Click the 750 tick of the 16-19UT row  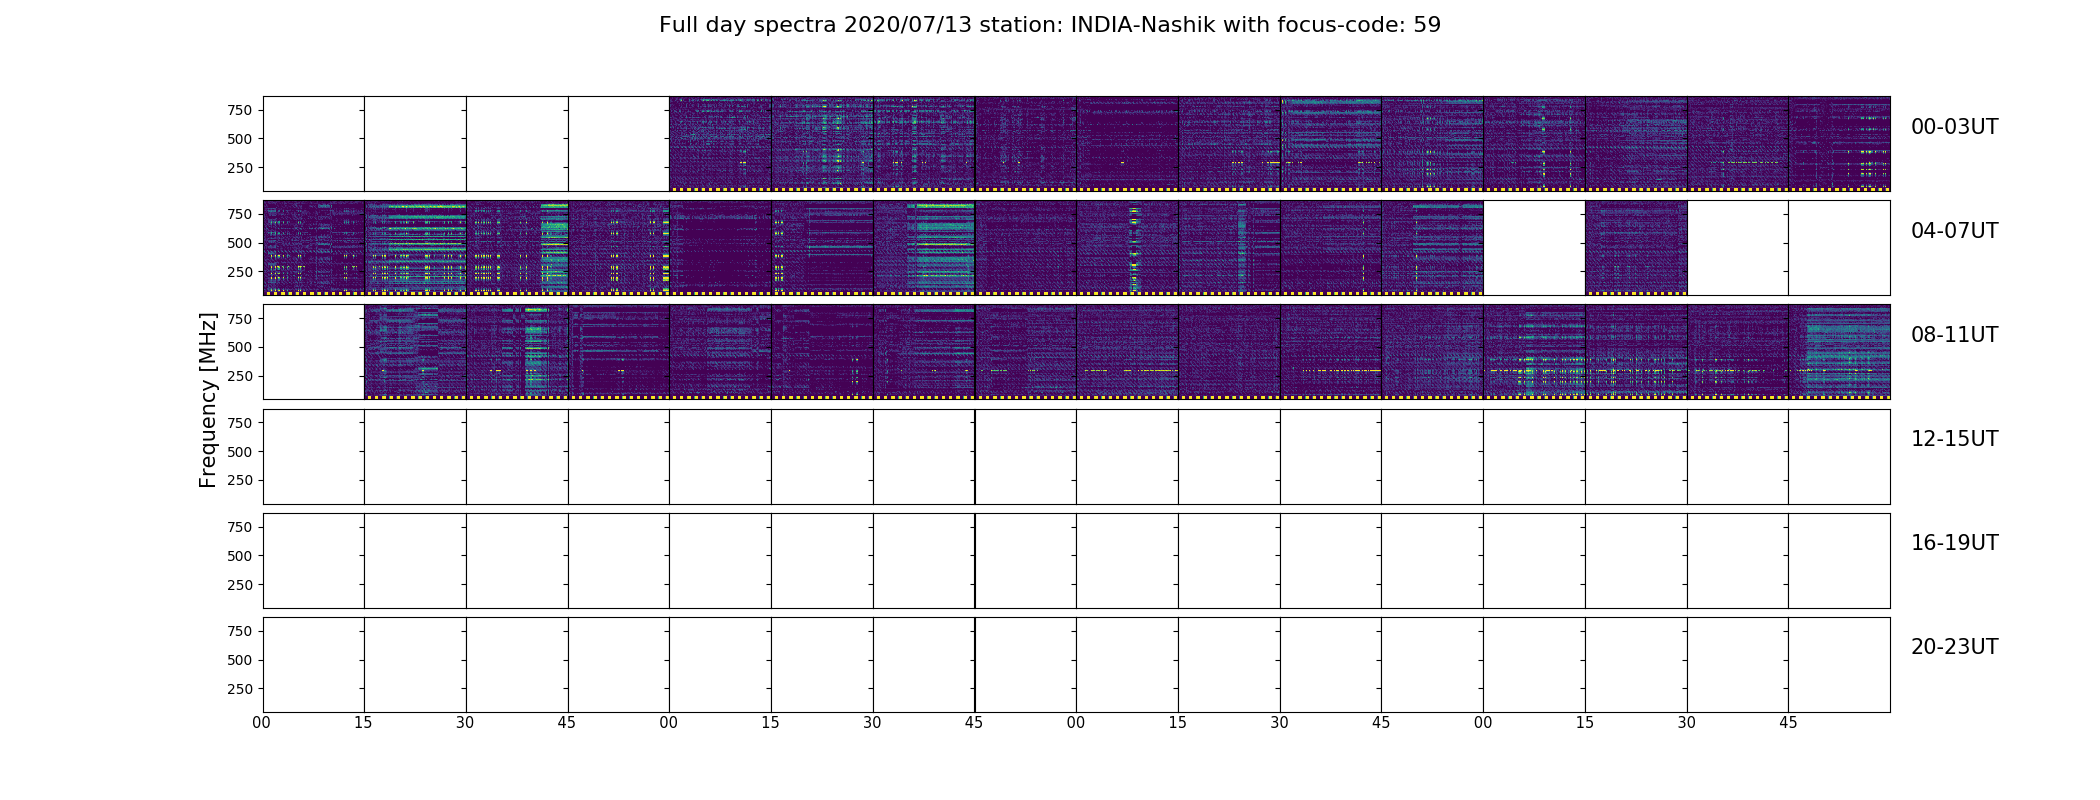point(240,527)
